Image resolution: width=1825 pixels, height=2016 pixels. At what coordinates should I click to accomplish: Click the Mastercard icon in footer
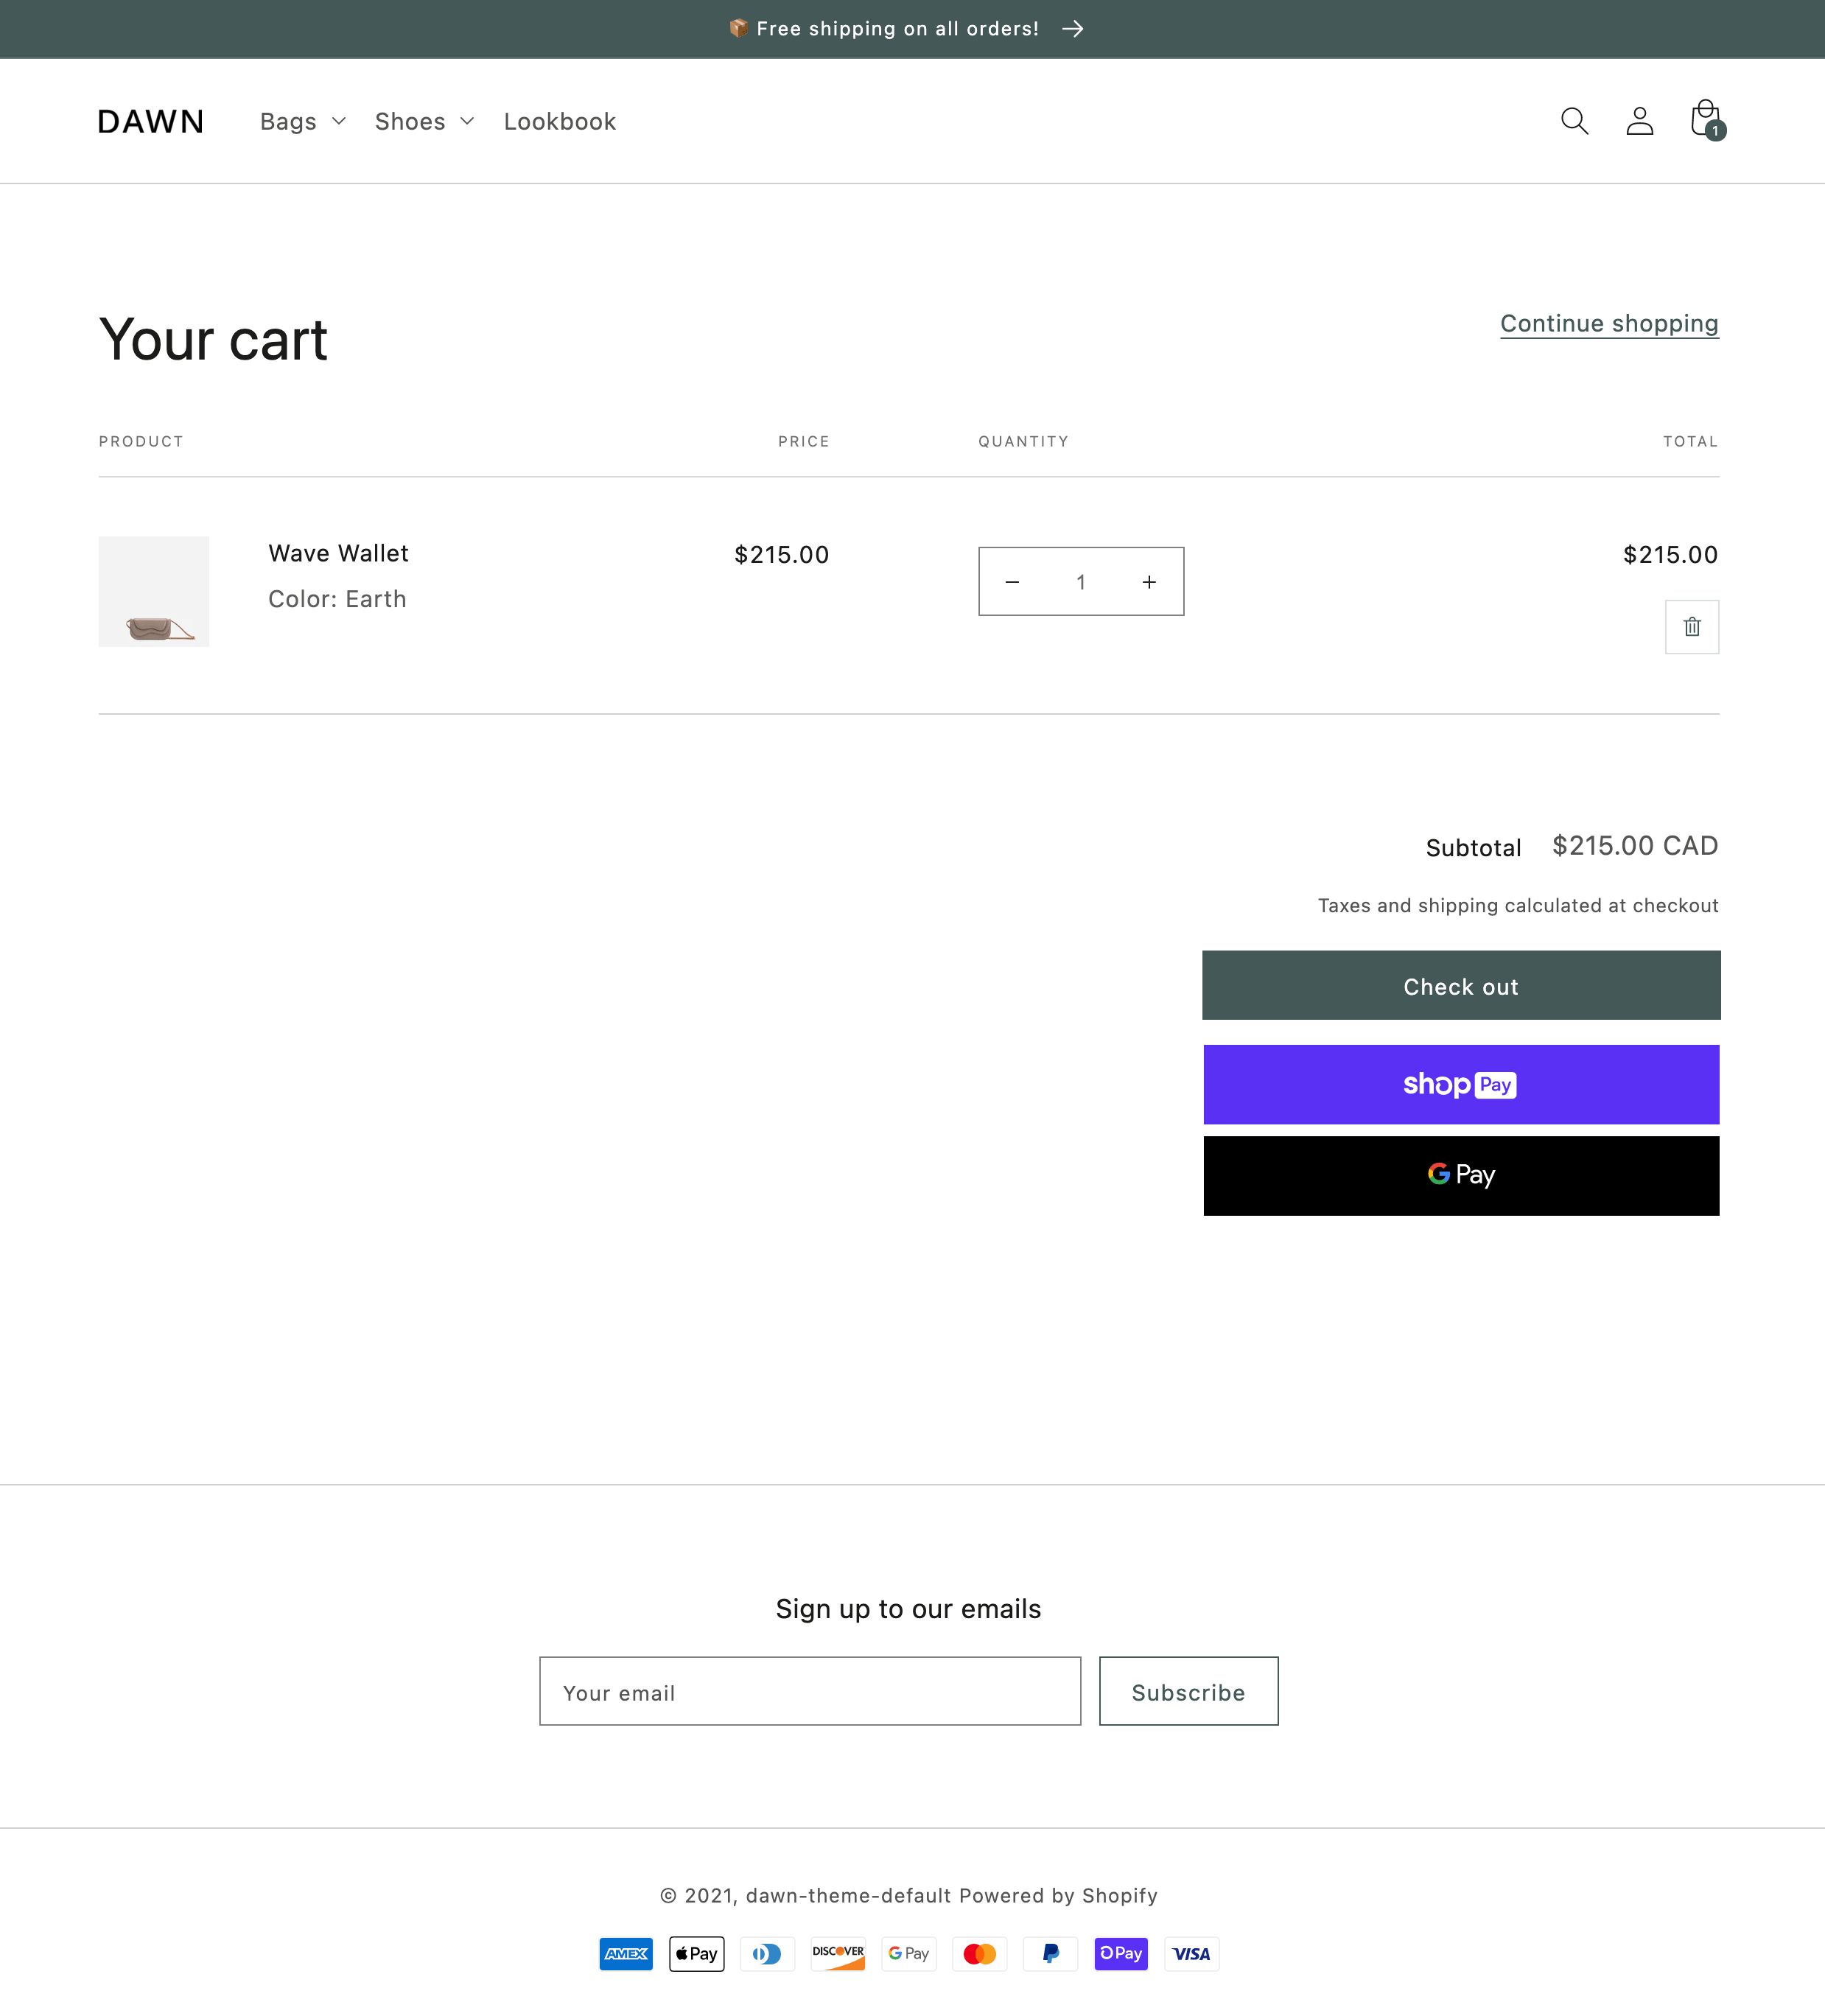979,1953
